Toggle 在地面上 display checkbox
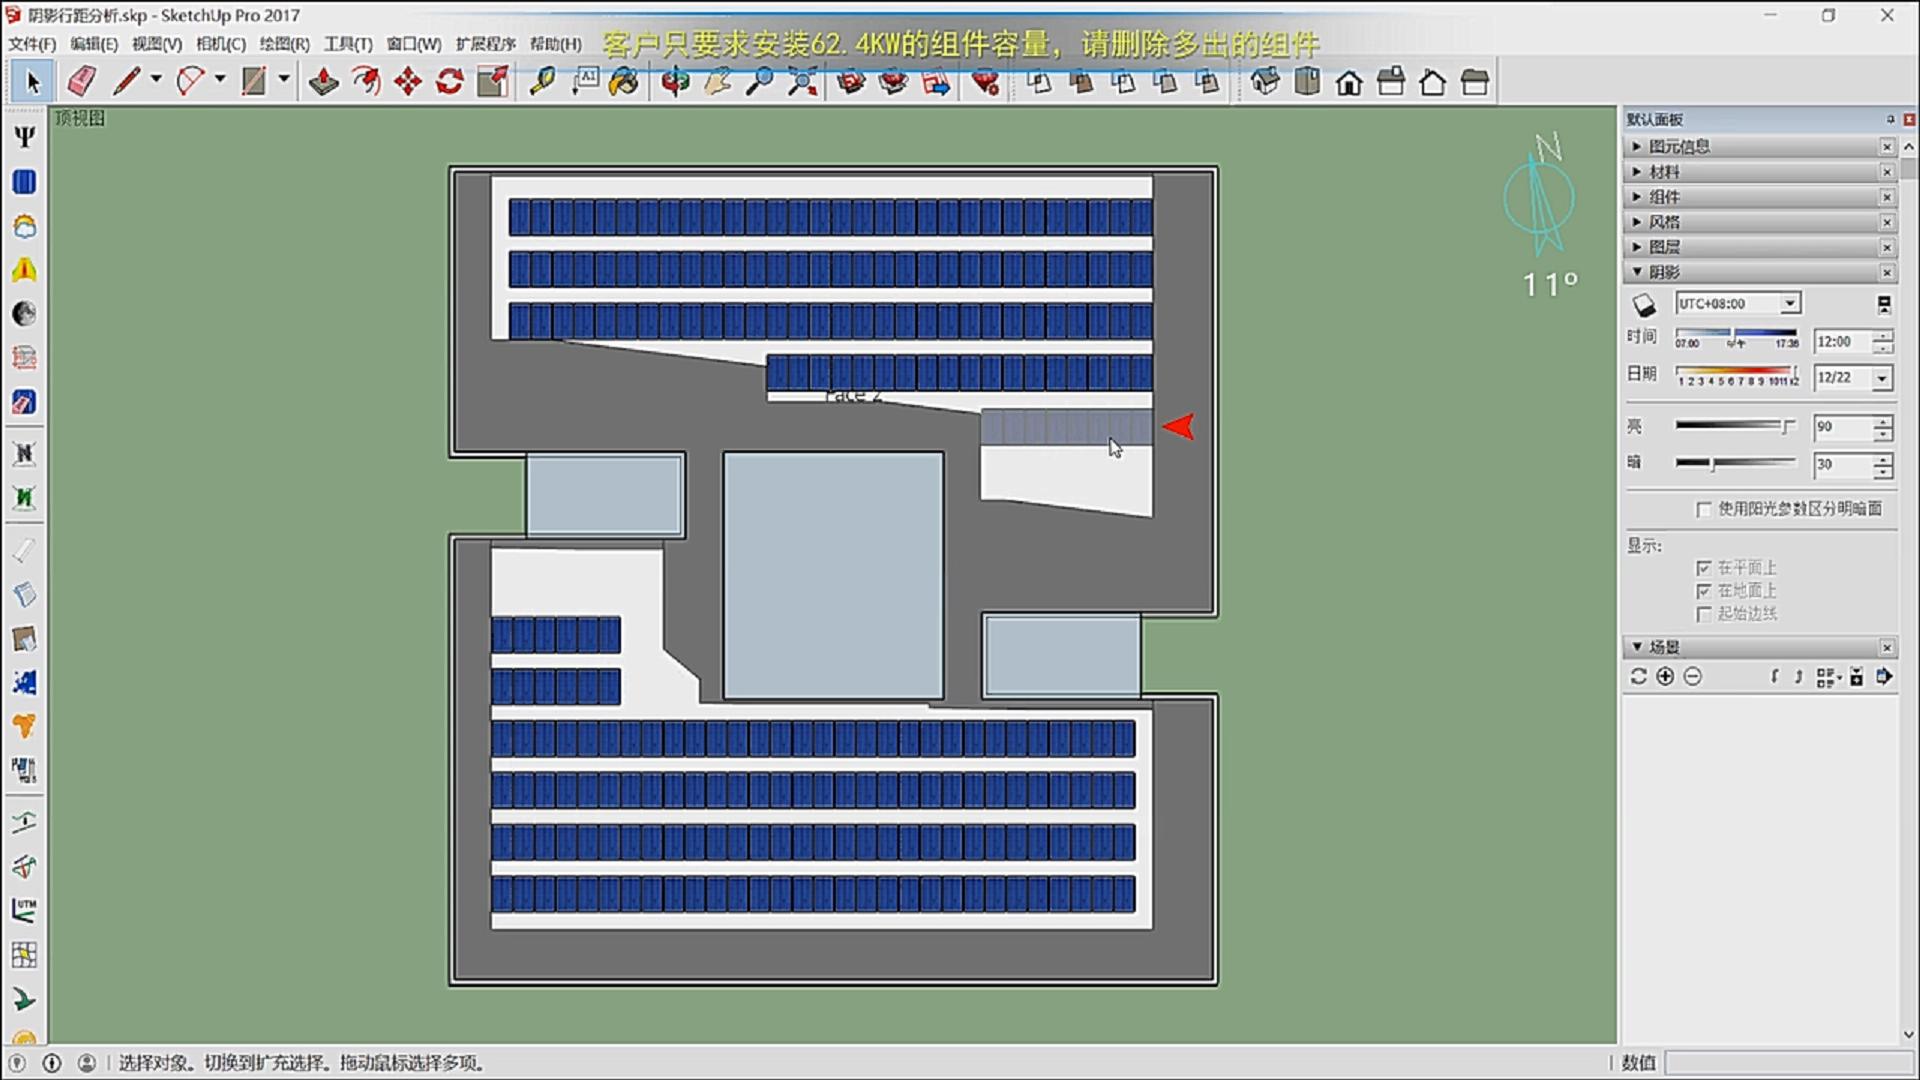 tap(1704, 591)
